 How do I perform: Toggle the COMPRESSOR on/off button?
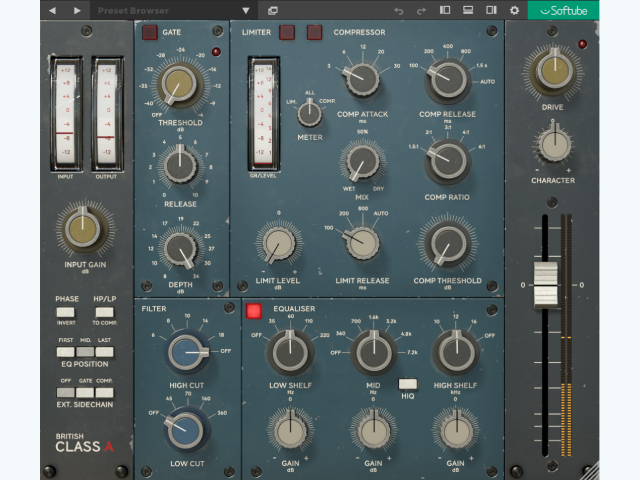pyautogui.click(x=314, y=32)
